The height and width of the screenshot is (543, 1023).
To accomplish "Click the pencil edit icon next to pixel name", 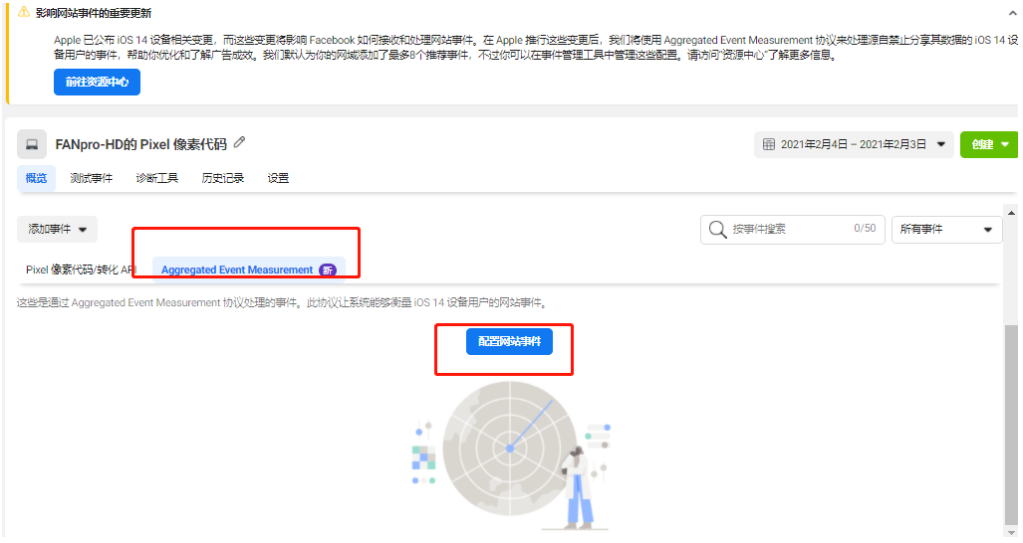I will coord(239,142).
